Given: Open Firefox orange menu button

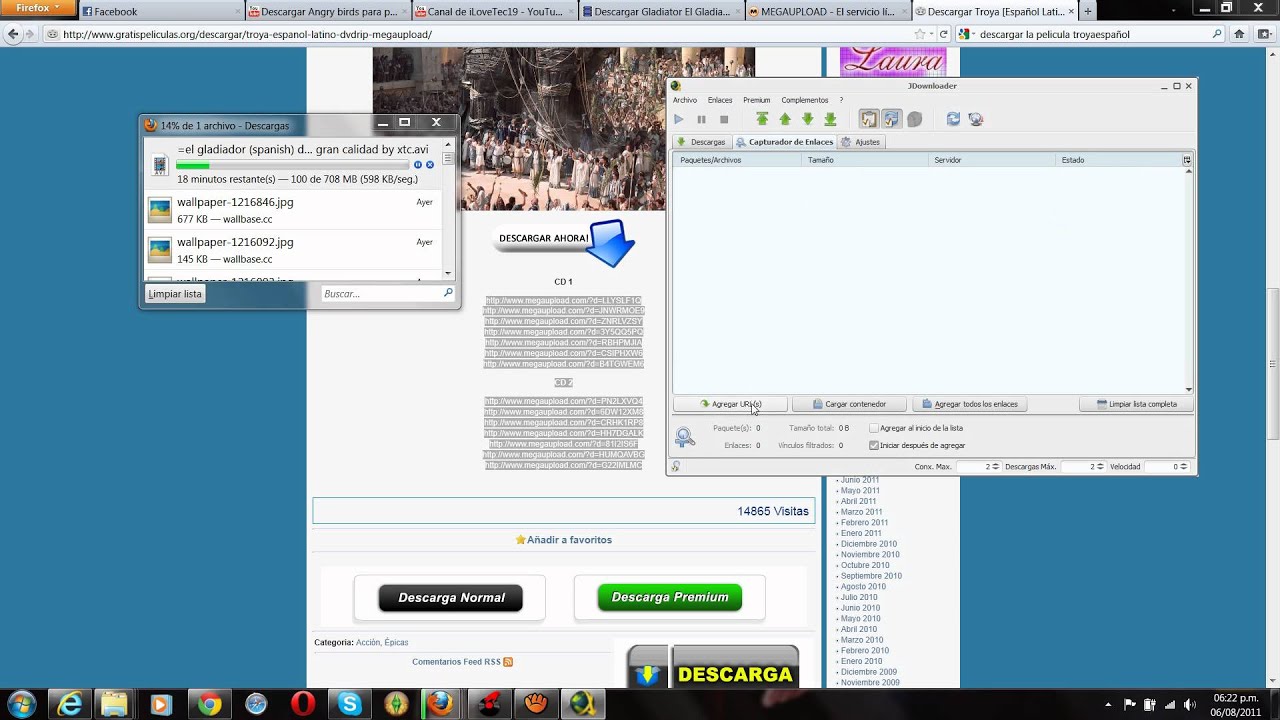Looking at the screenshot, I should (x=38, y=8).
